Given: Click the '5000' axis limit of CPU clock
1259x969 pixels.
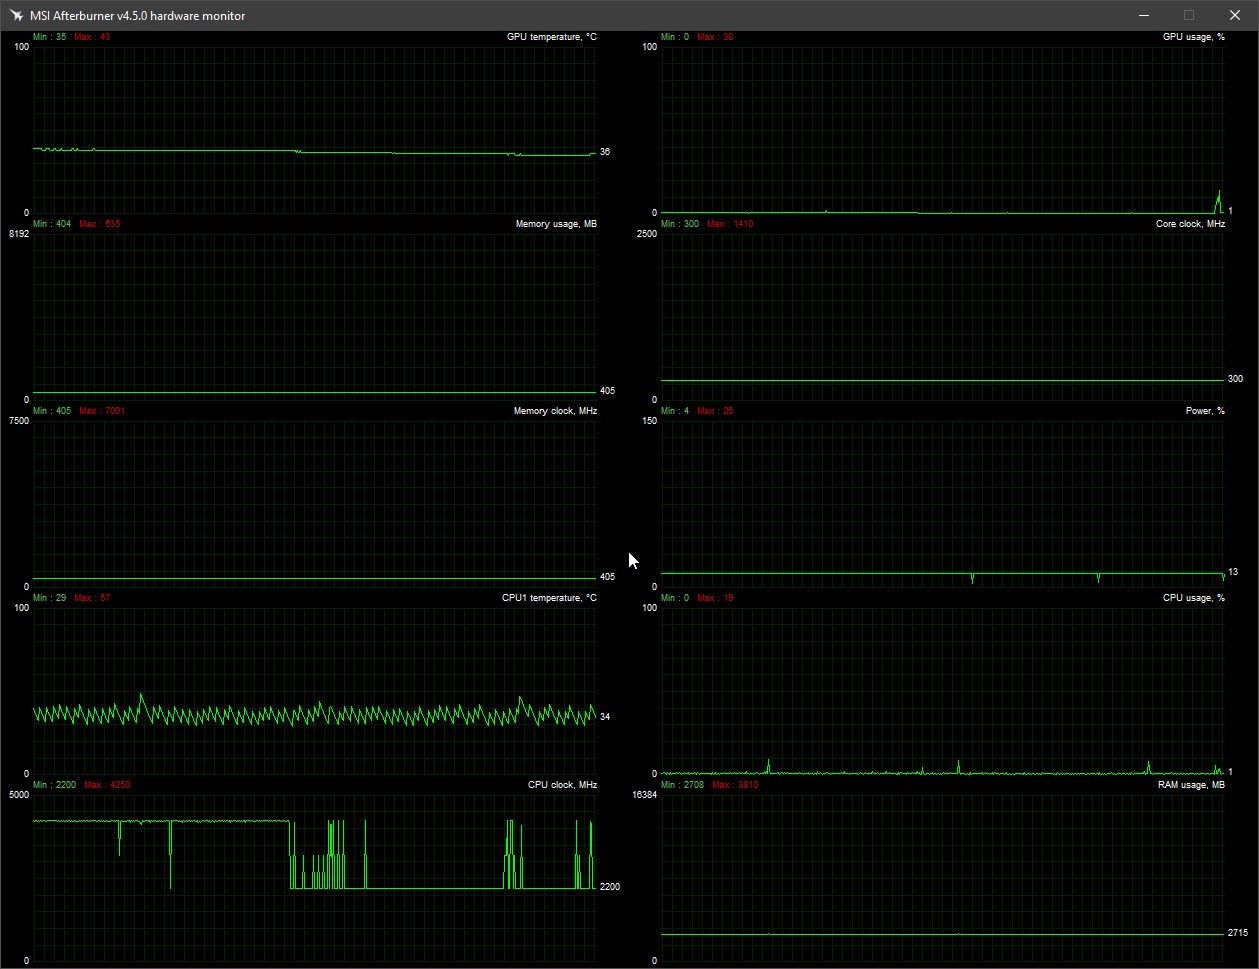Looking at the screenshot, I should tap(19, 794).
